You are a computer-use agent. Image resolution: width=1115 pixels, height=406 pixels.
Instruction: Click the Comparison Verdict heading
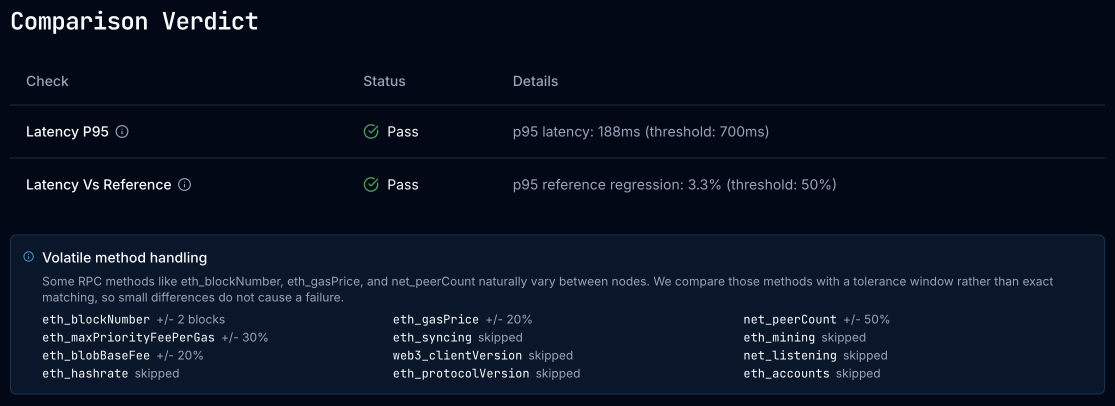tap(134, 21)
